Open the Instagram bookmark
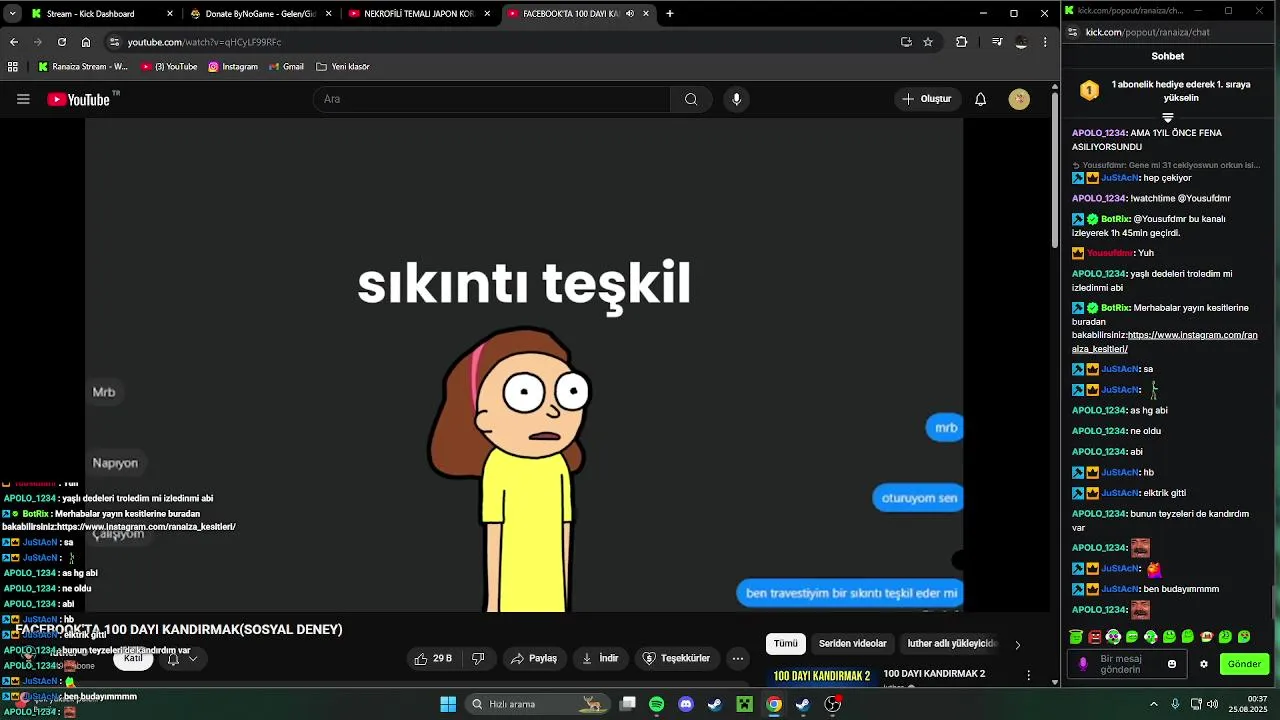This screenshot has height=720, width=1280. [x=233, y=67]
